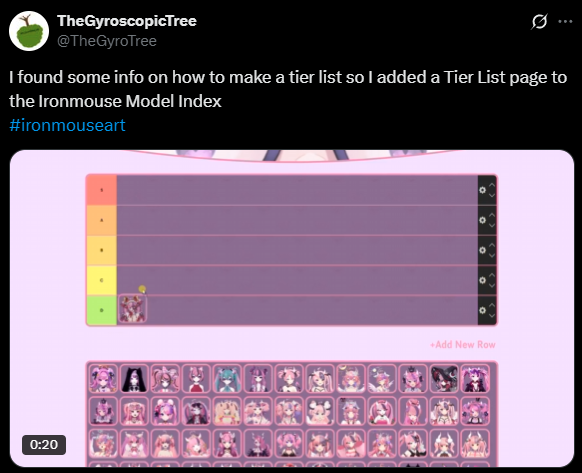Move the C tier row down
Screen dimensions: 582x473
492,286
